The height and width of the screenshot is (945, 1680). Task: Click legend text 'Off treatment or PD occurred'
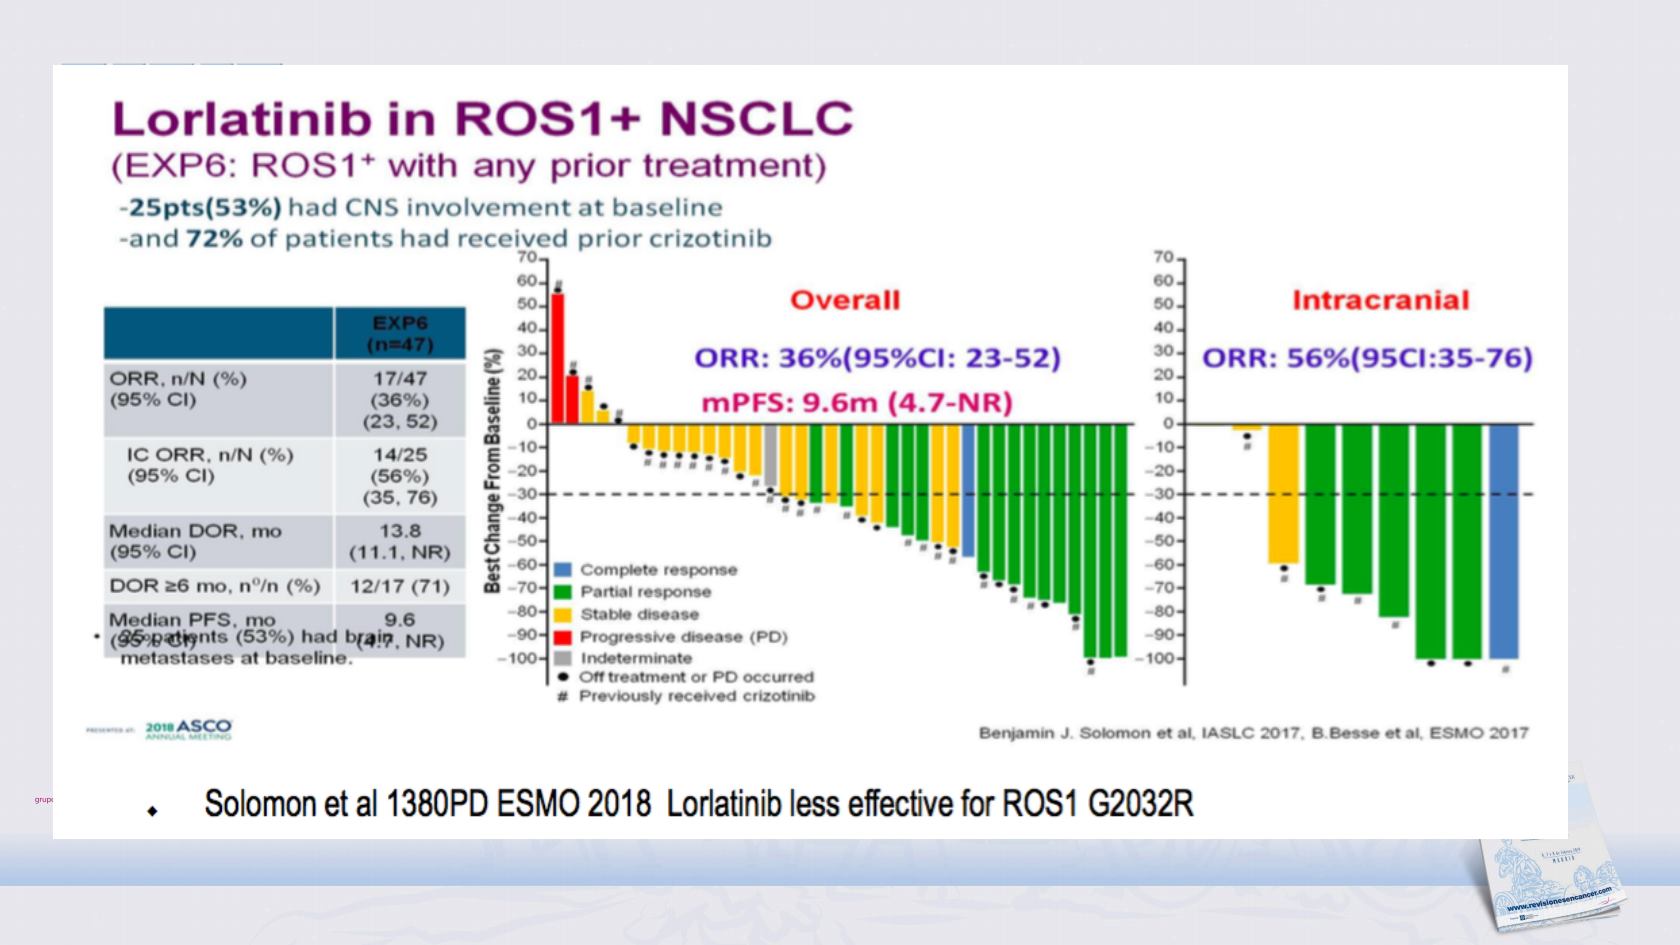696,677
